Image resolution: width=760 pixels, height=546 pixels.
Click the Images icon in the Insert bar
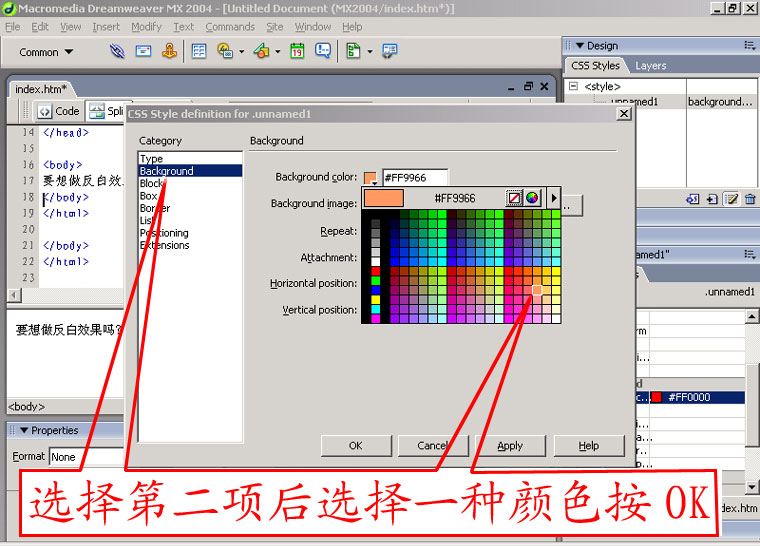pyautogui.click(x=225, y=51)
